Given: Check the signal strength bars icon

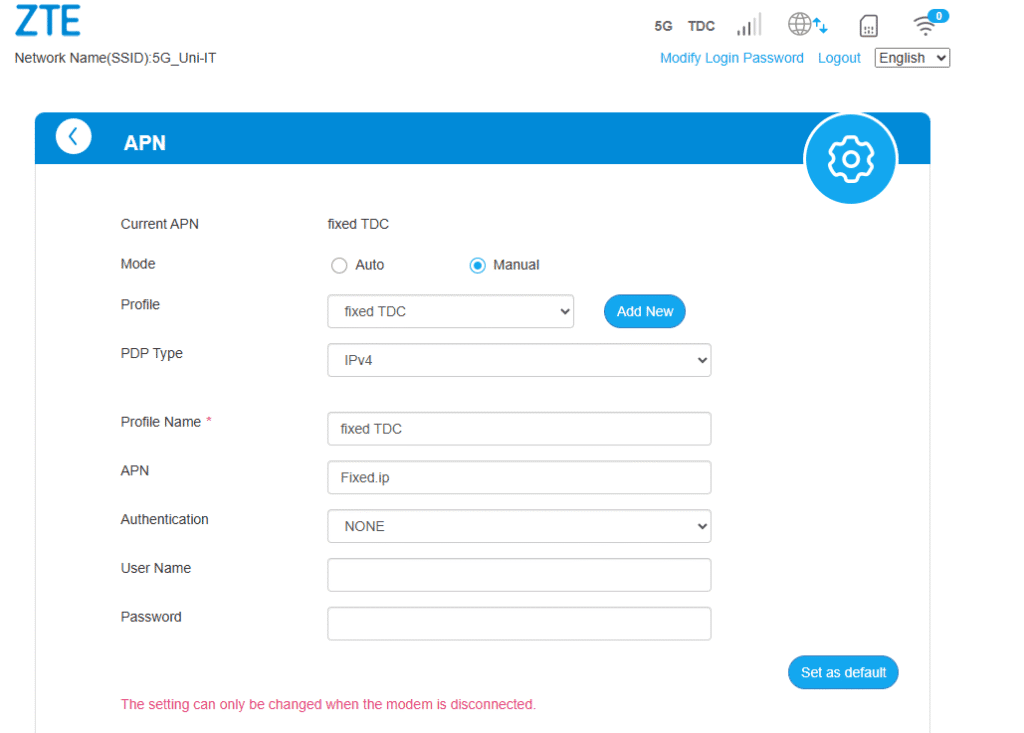Looking at the screenshot, I should (x=748, y=25).
